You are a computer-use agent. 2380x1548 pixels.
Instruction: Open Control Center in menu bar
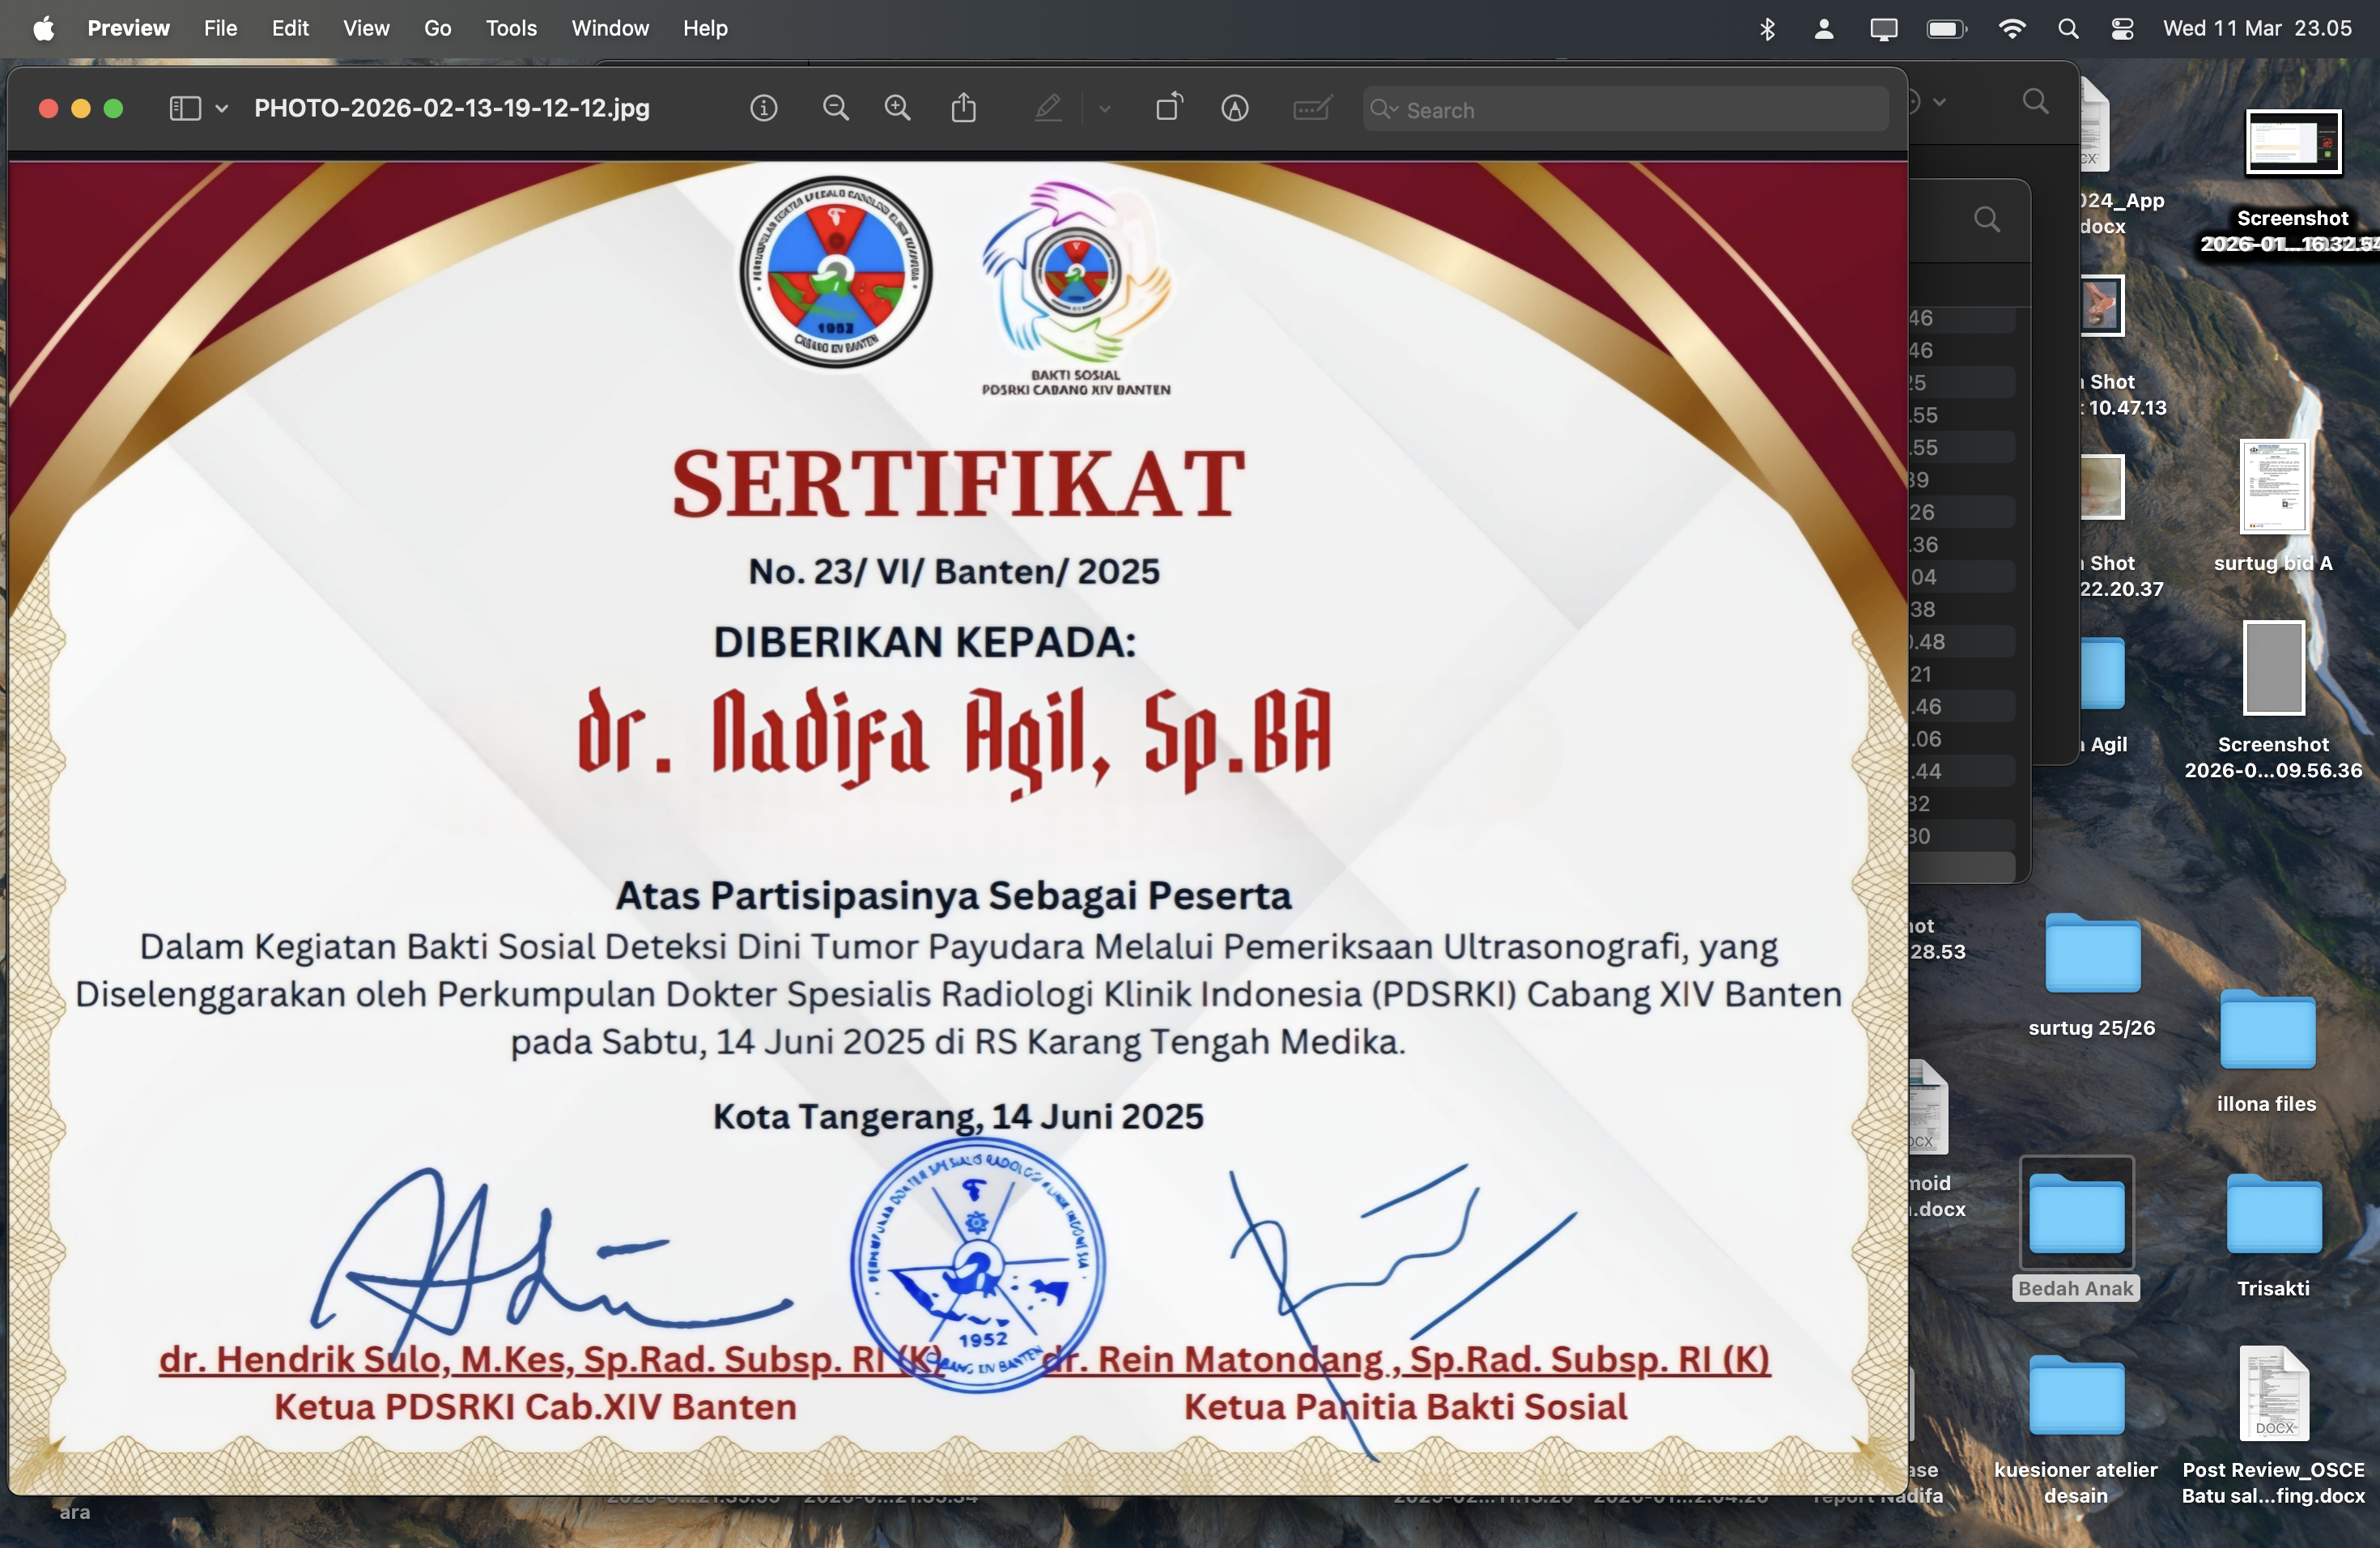pos(2122,29)
